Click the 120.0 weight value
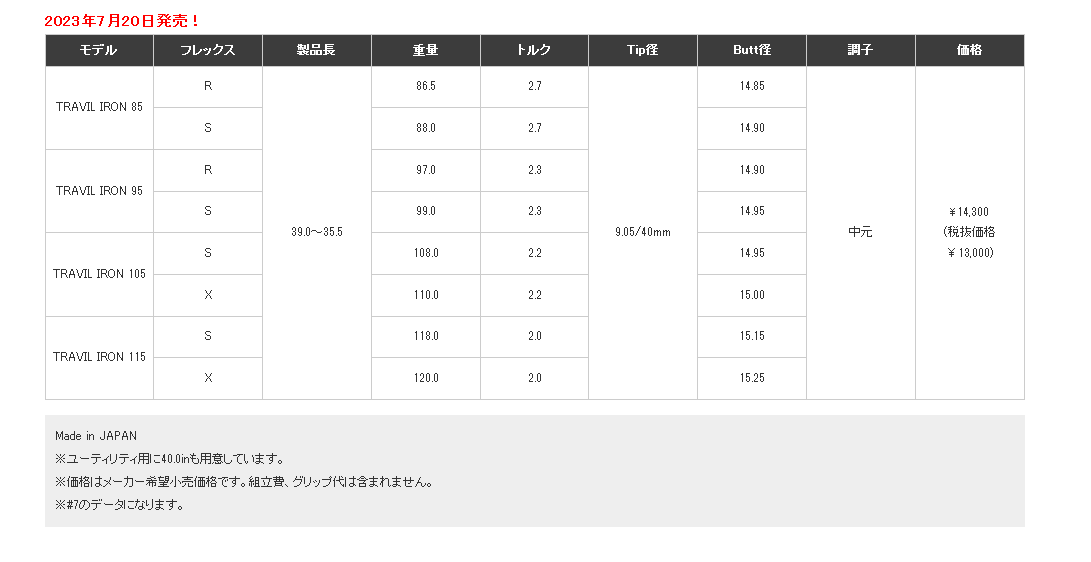 point(426,378)
